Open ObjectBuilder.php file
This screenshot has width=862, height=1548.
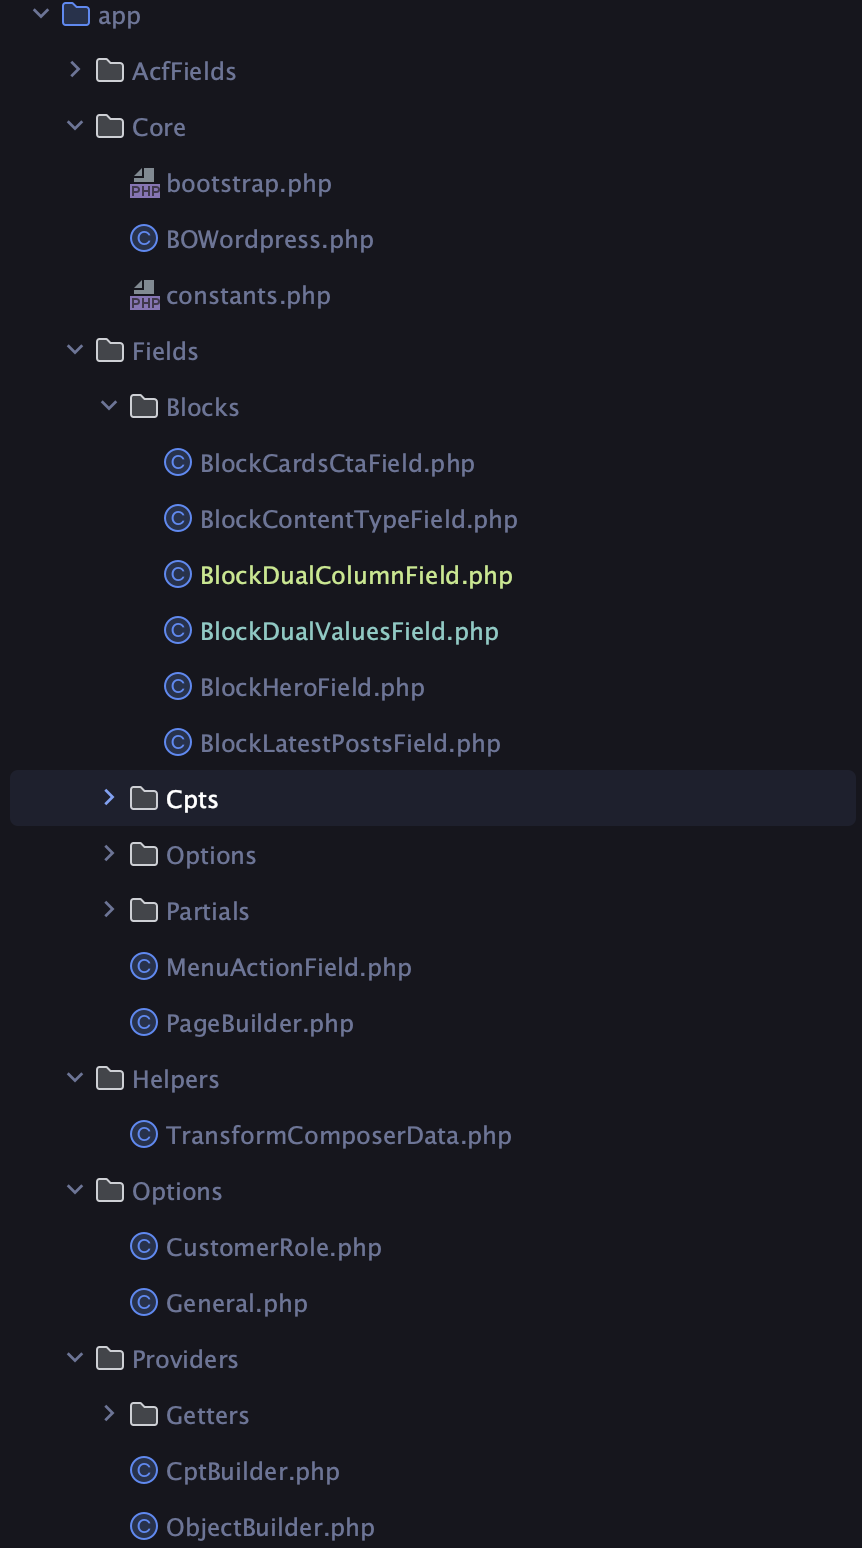click(270, 1527)
